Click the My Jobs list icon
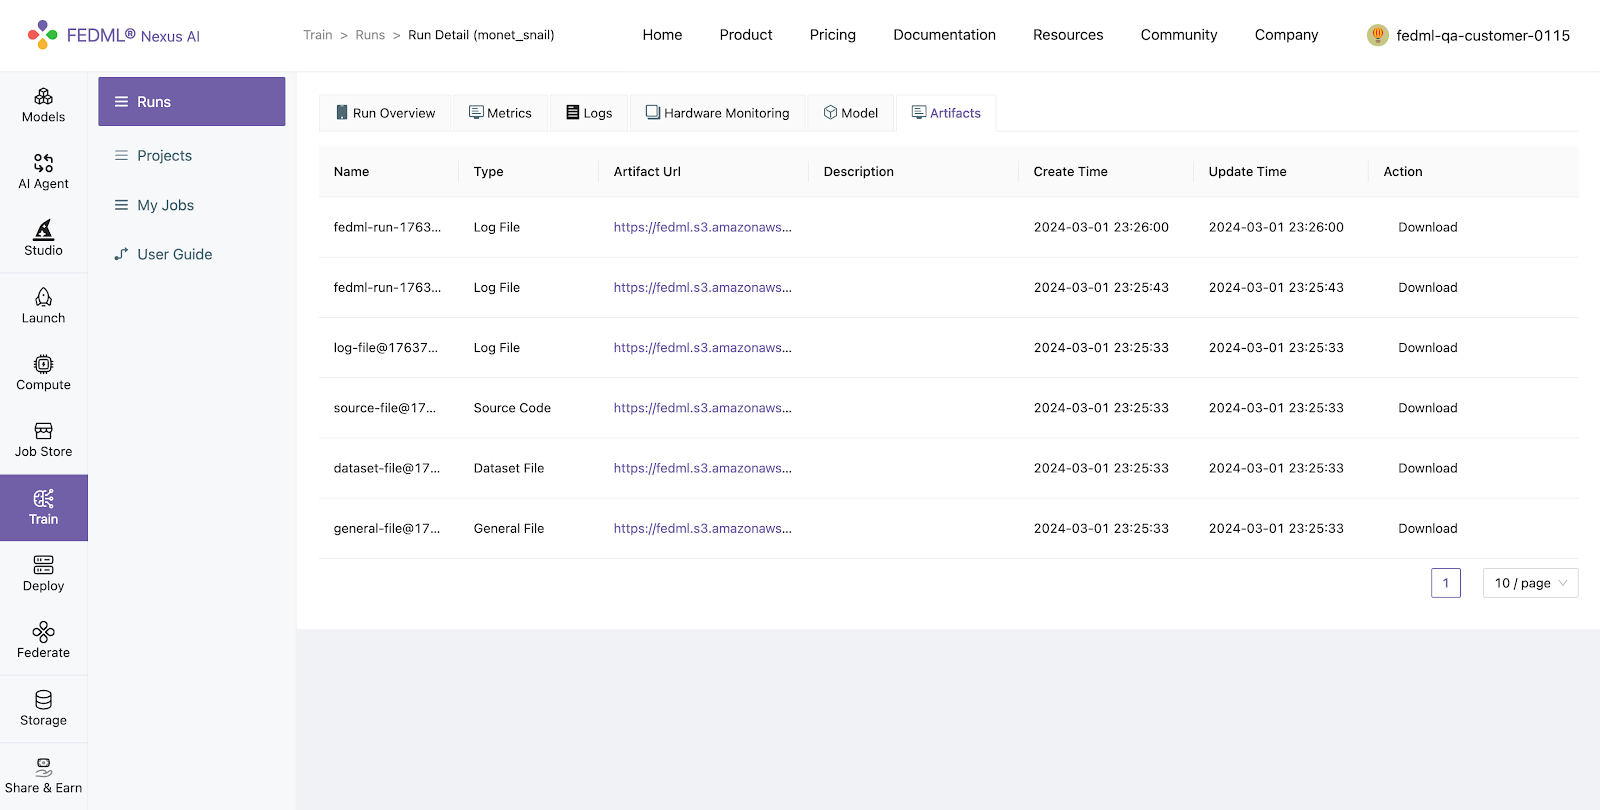Viewport: 1600px width, 810px height. [x=121, y=205]
